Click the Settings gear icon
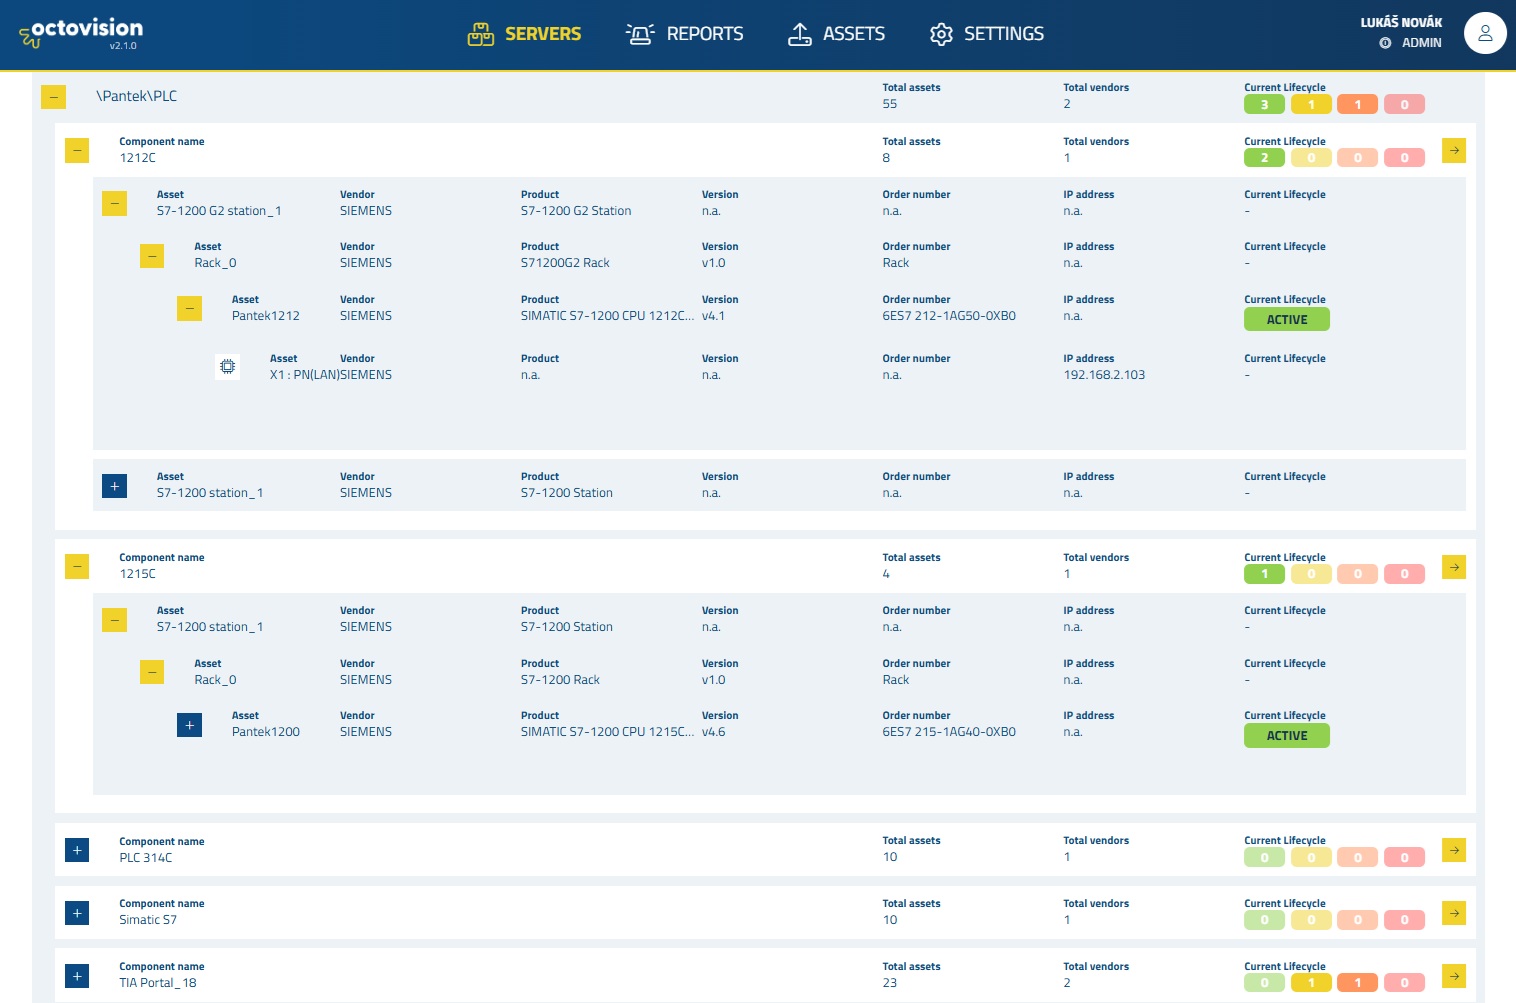Screen dimensions: 1516x1003 tap(941, 34)
